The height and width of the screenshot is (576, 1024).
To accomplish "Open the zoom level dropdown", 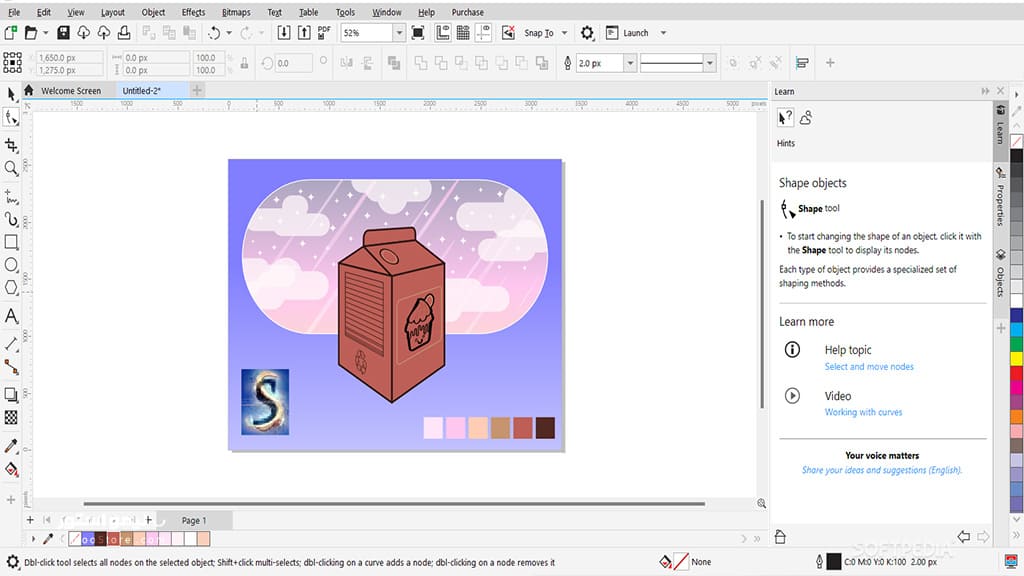I will click(399, 33).
